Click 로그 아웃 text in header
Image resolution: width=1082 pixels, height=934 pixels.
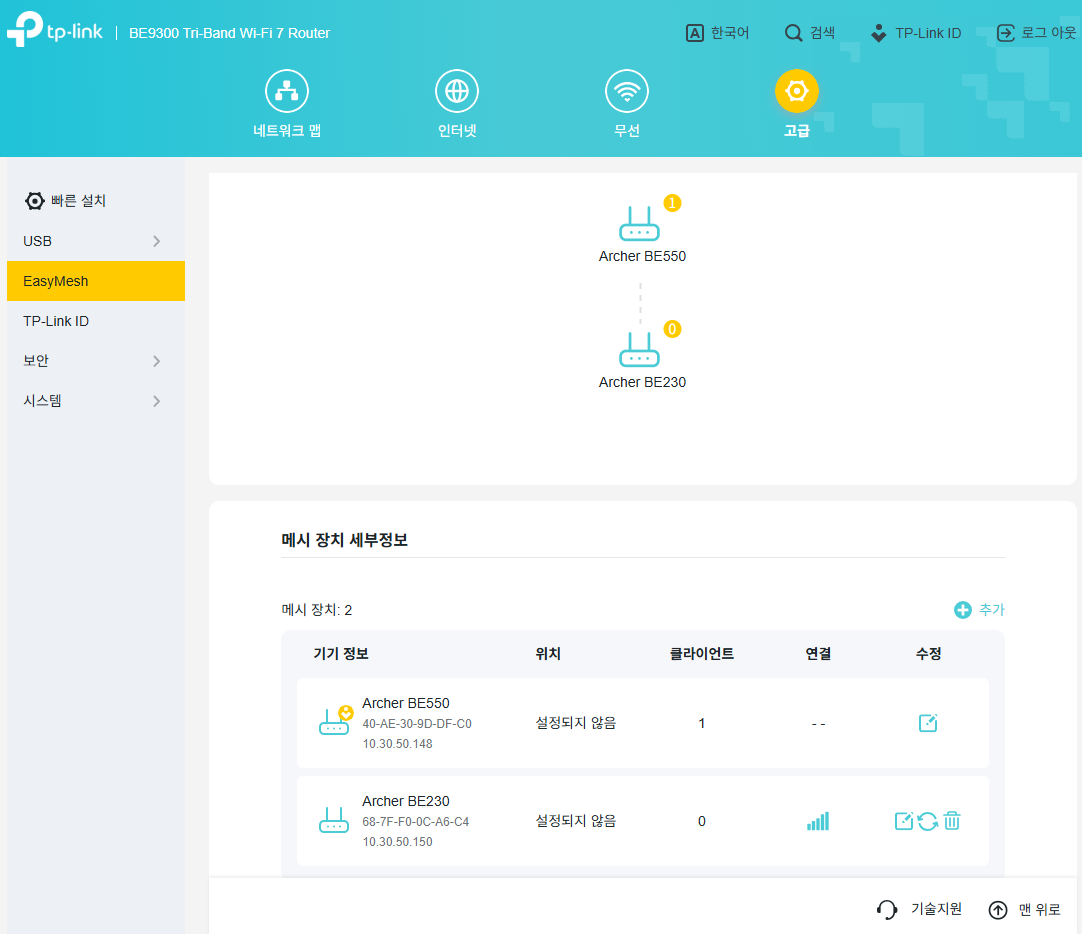coord(1049,32)
